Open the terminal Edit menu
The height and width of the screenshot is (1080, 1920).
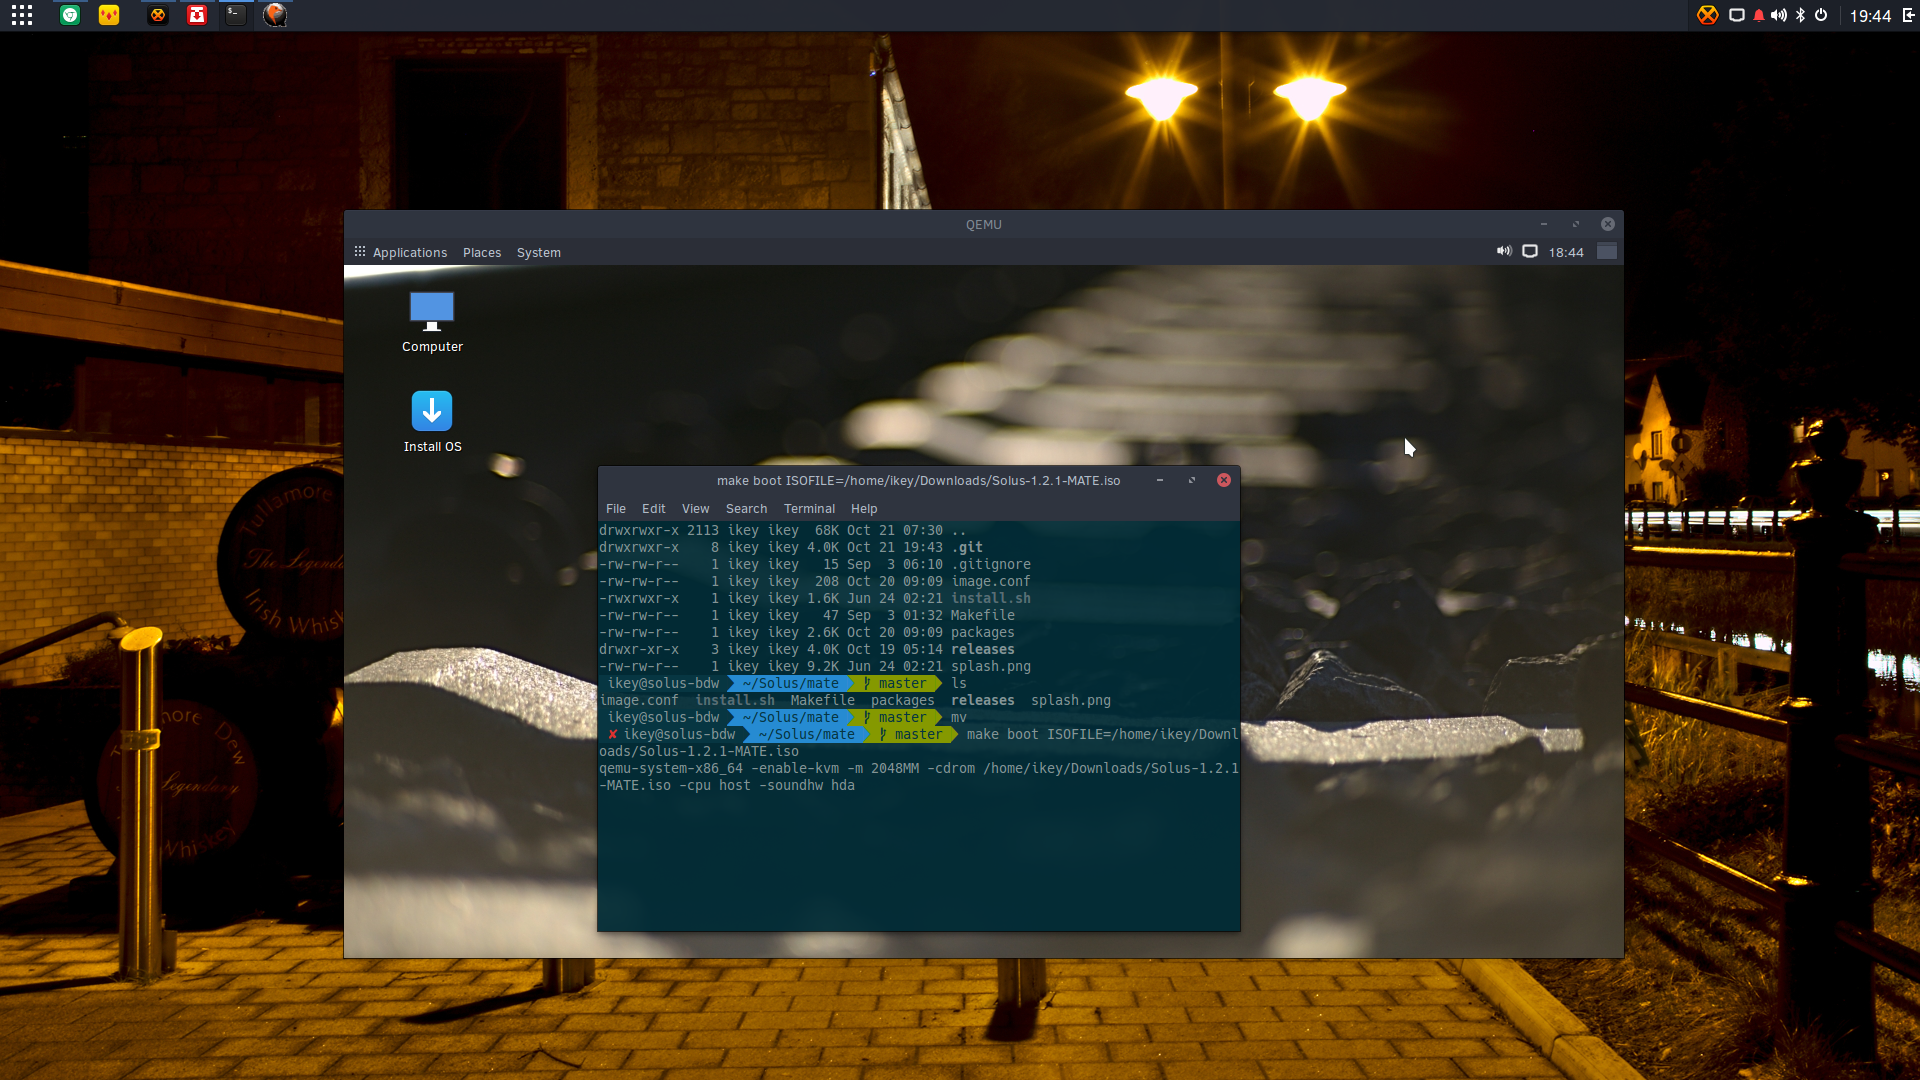(654, 508)
